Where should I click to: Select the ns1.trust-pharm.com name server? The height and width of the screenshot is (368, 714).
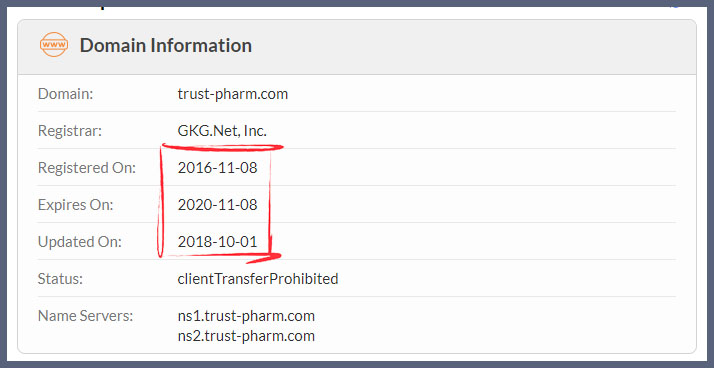click(x=246, y=316)
